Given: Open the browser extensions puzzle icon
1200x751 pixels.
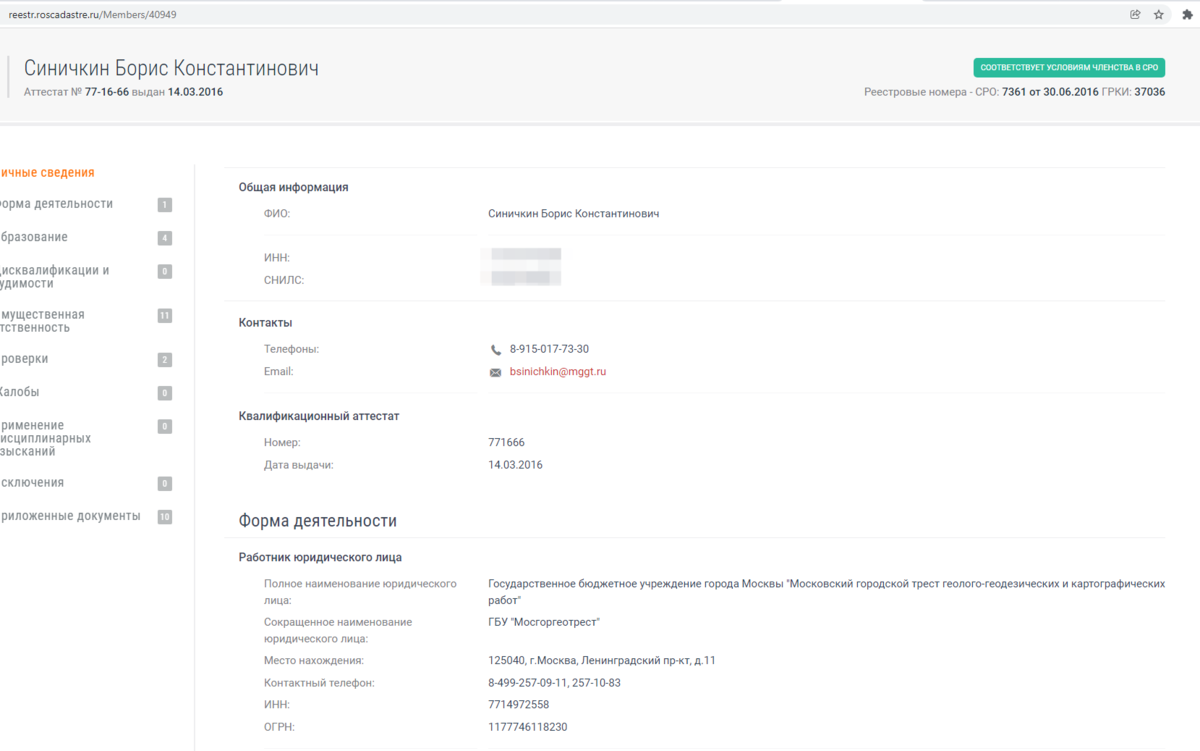Looking at the screenshot, I should click(x=1188, y=14).
